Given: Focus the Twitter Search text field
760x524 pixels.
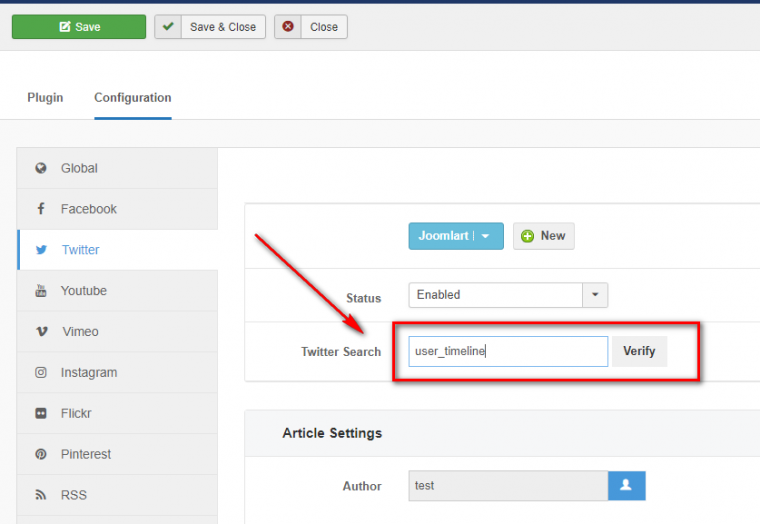Looking at the screenshot, I should pos(508,351).
